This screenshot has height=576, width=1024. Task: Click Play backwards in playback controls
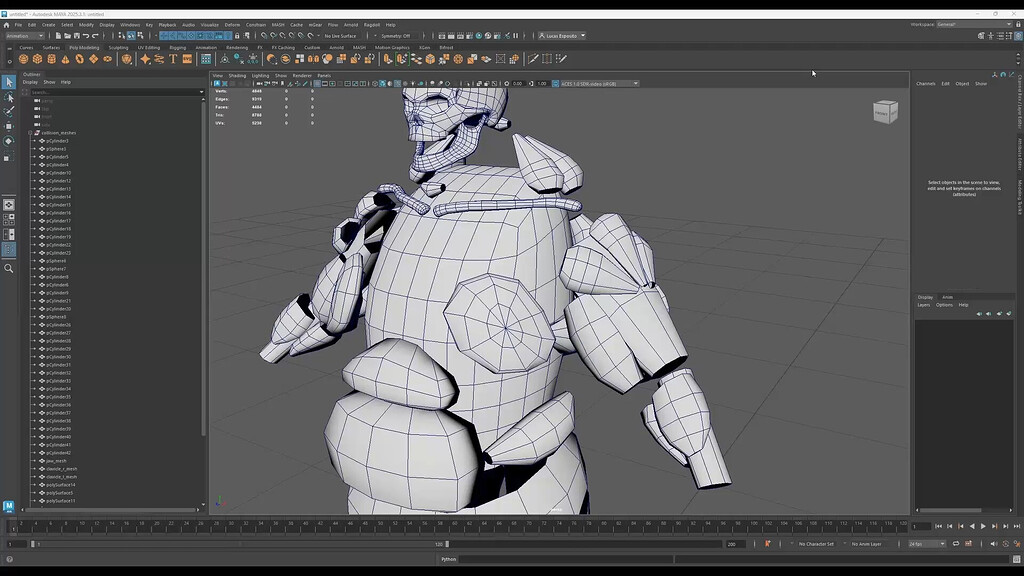[x=972, y=526]
